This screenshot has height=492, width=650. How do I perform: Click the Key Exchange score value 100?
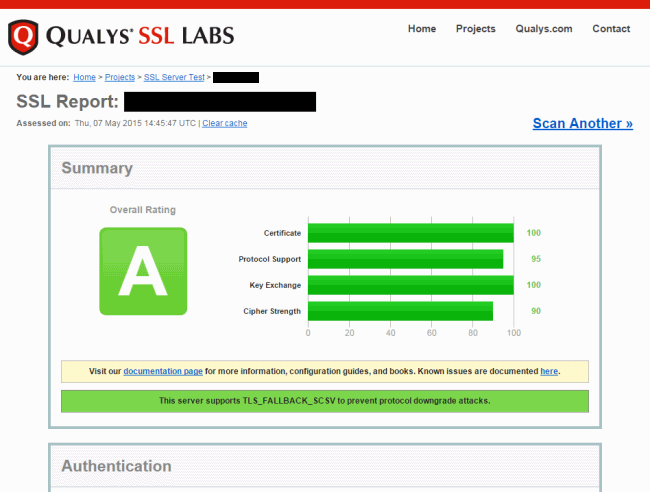click(534, 285)
